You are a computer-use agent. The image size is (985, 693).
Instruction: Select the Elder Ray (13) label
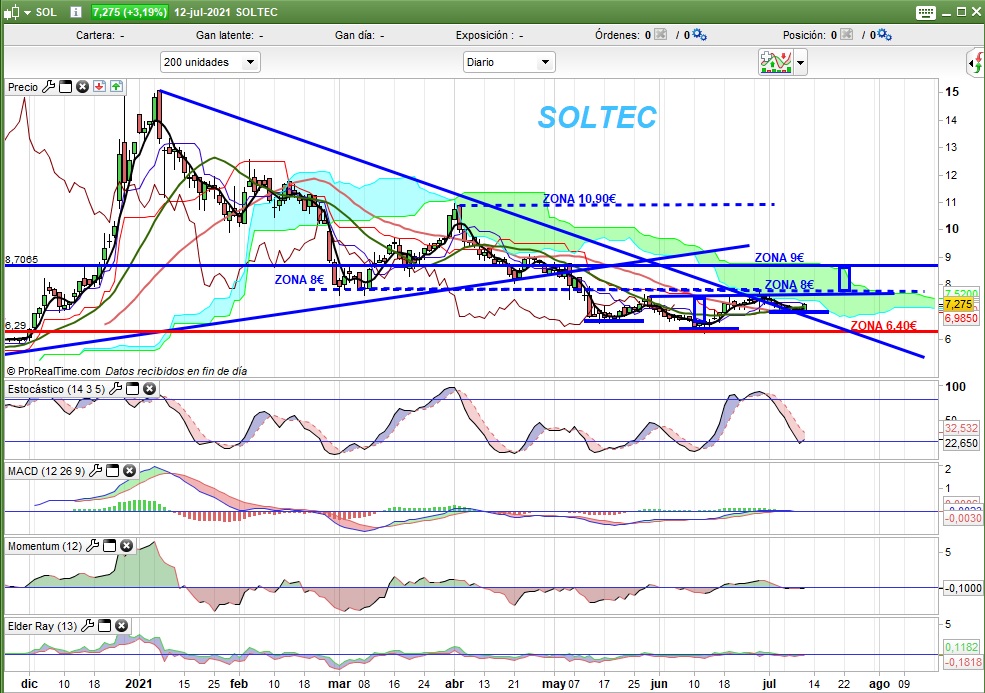pyautogui.click(x=43, y=626)
